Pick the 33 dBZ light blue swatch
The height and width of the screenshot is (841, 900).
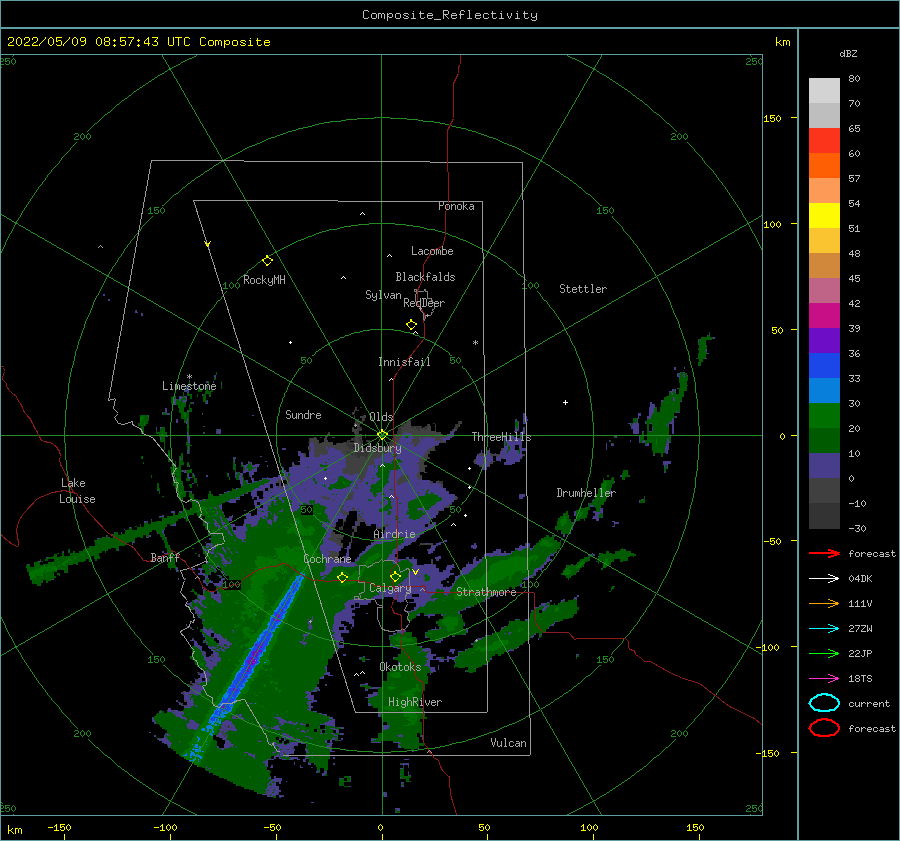[824, 390]
